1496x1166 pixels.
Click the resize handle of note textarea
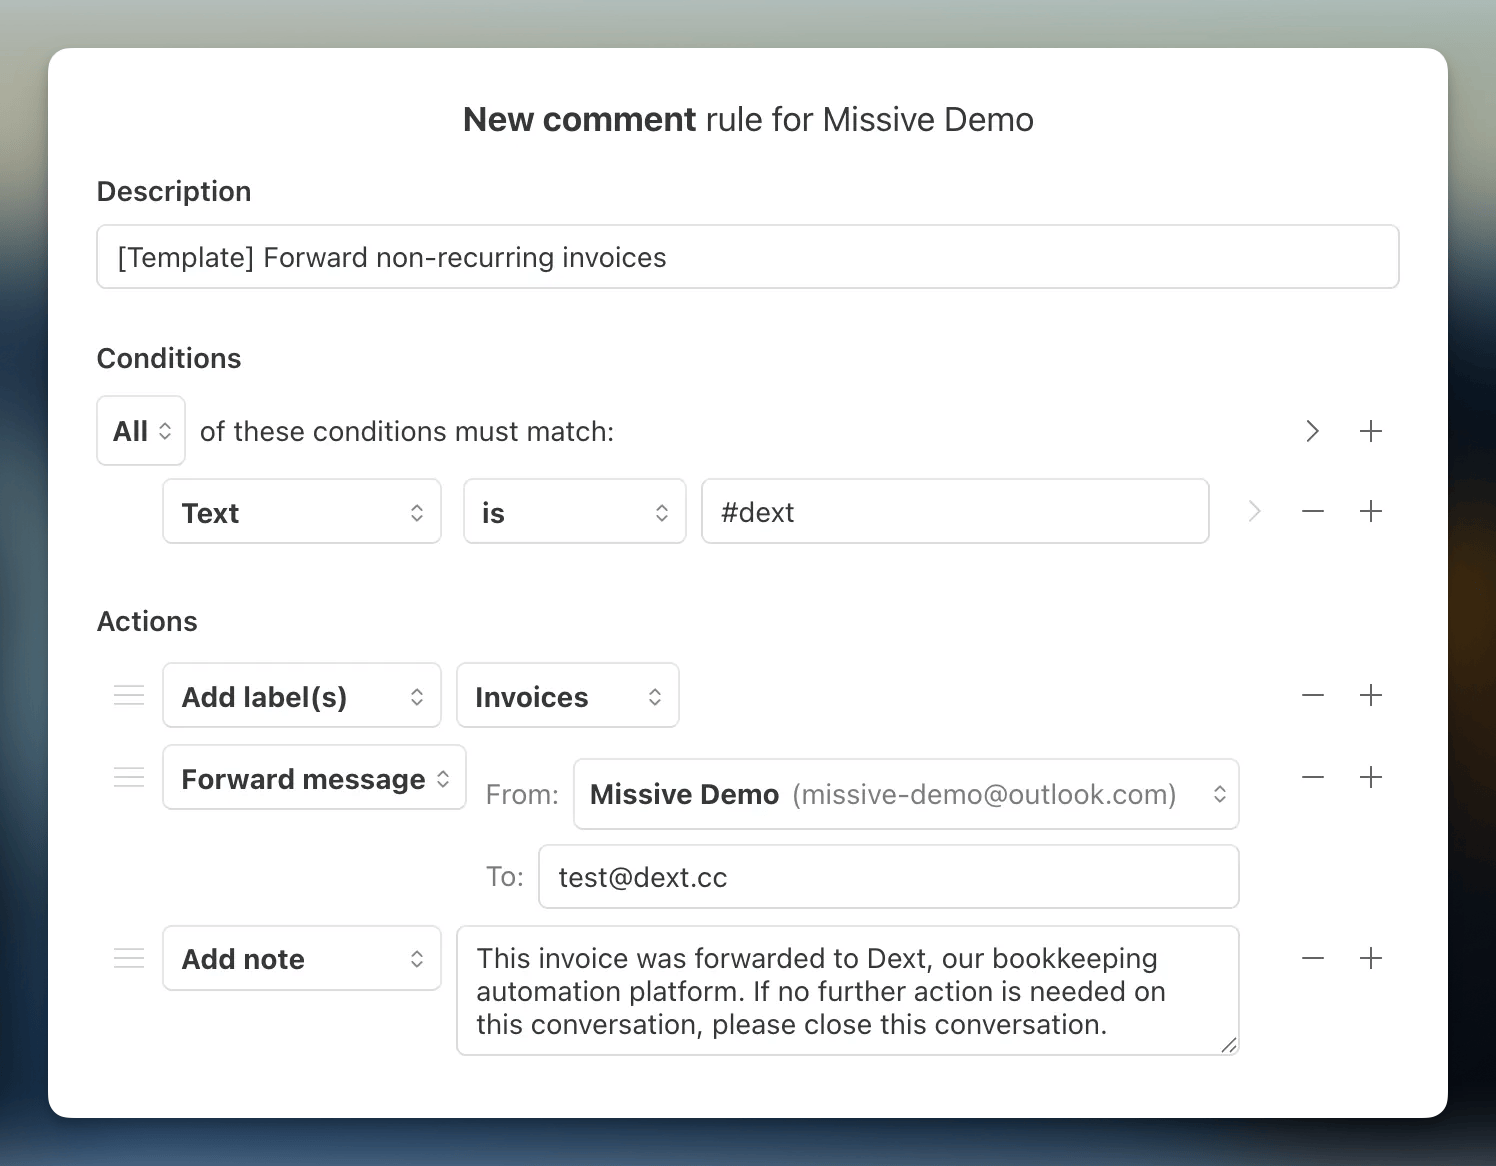tap(1229, 1045)
